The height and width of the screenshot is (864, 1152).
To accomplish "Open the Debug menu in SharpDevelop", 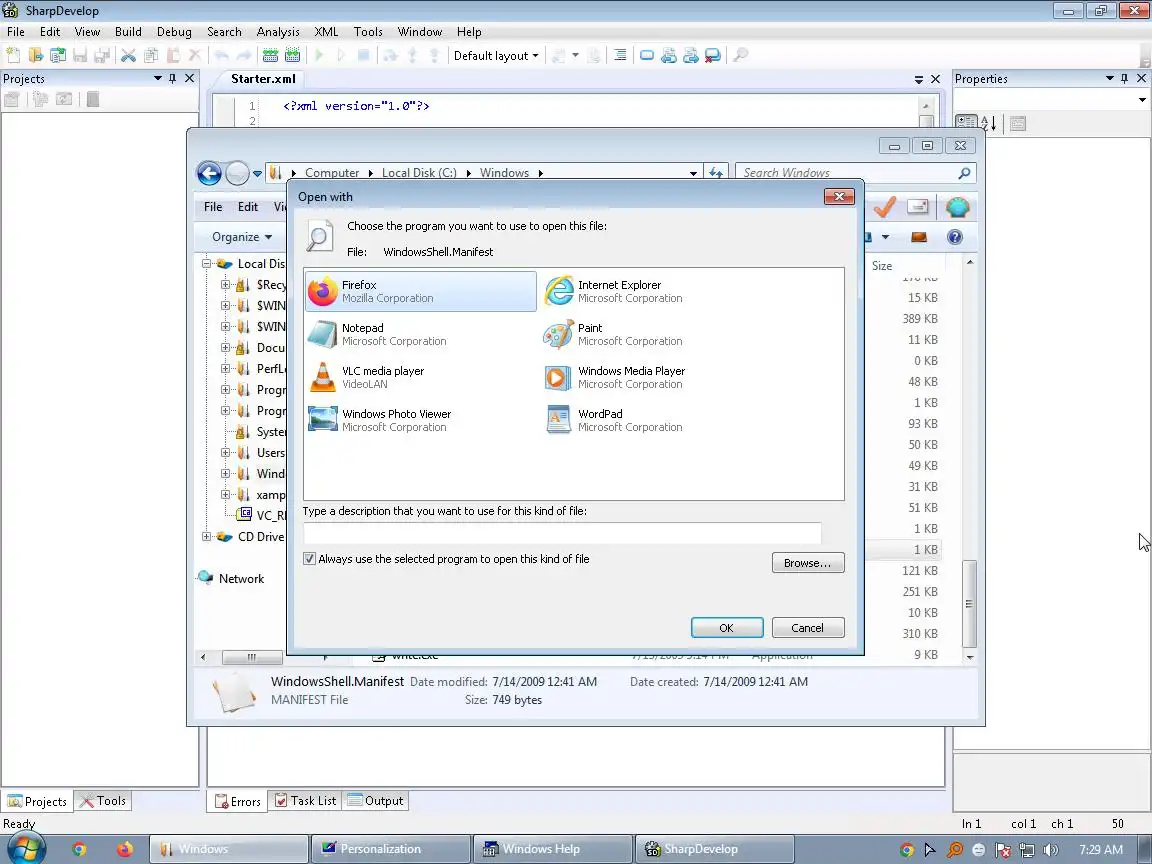I will pyautogui.click(x=174, y=32).
